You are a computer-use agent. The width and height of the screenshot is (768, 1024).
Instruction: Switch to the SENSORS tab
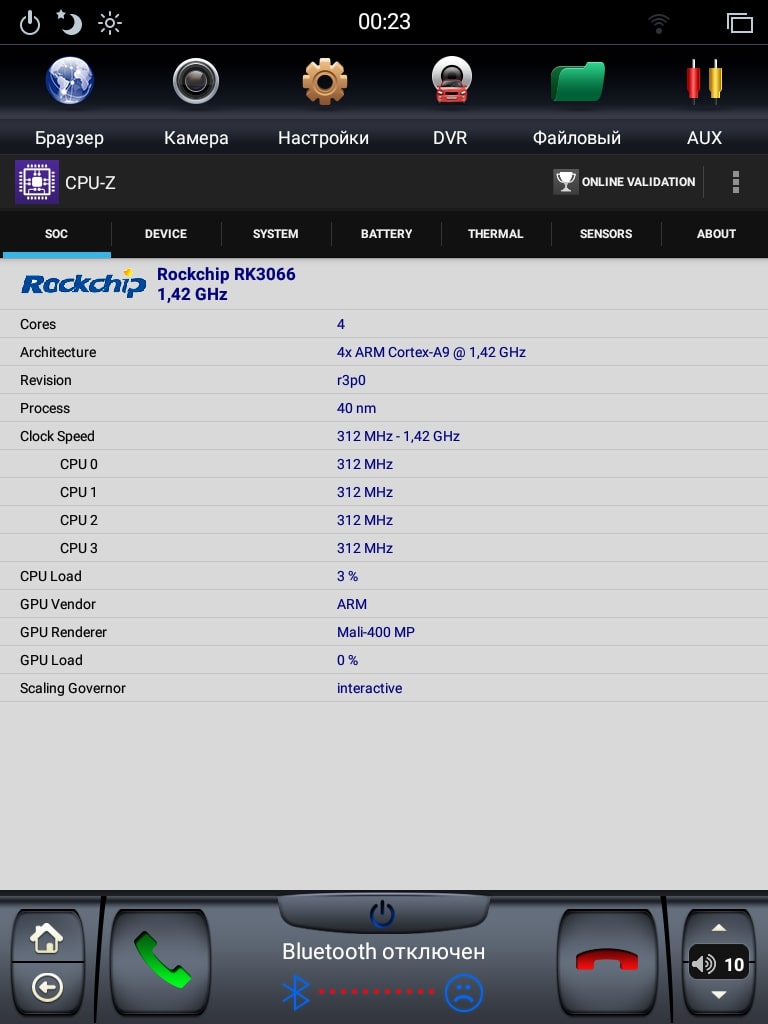[606, 234]
